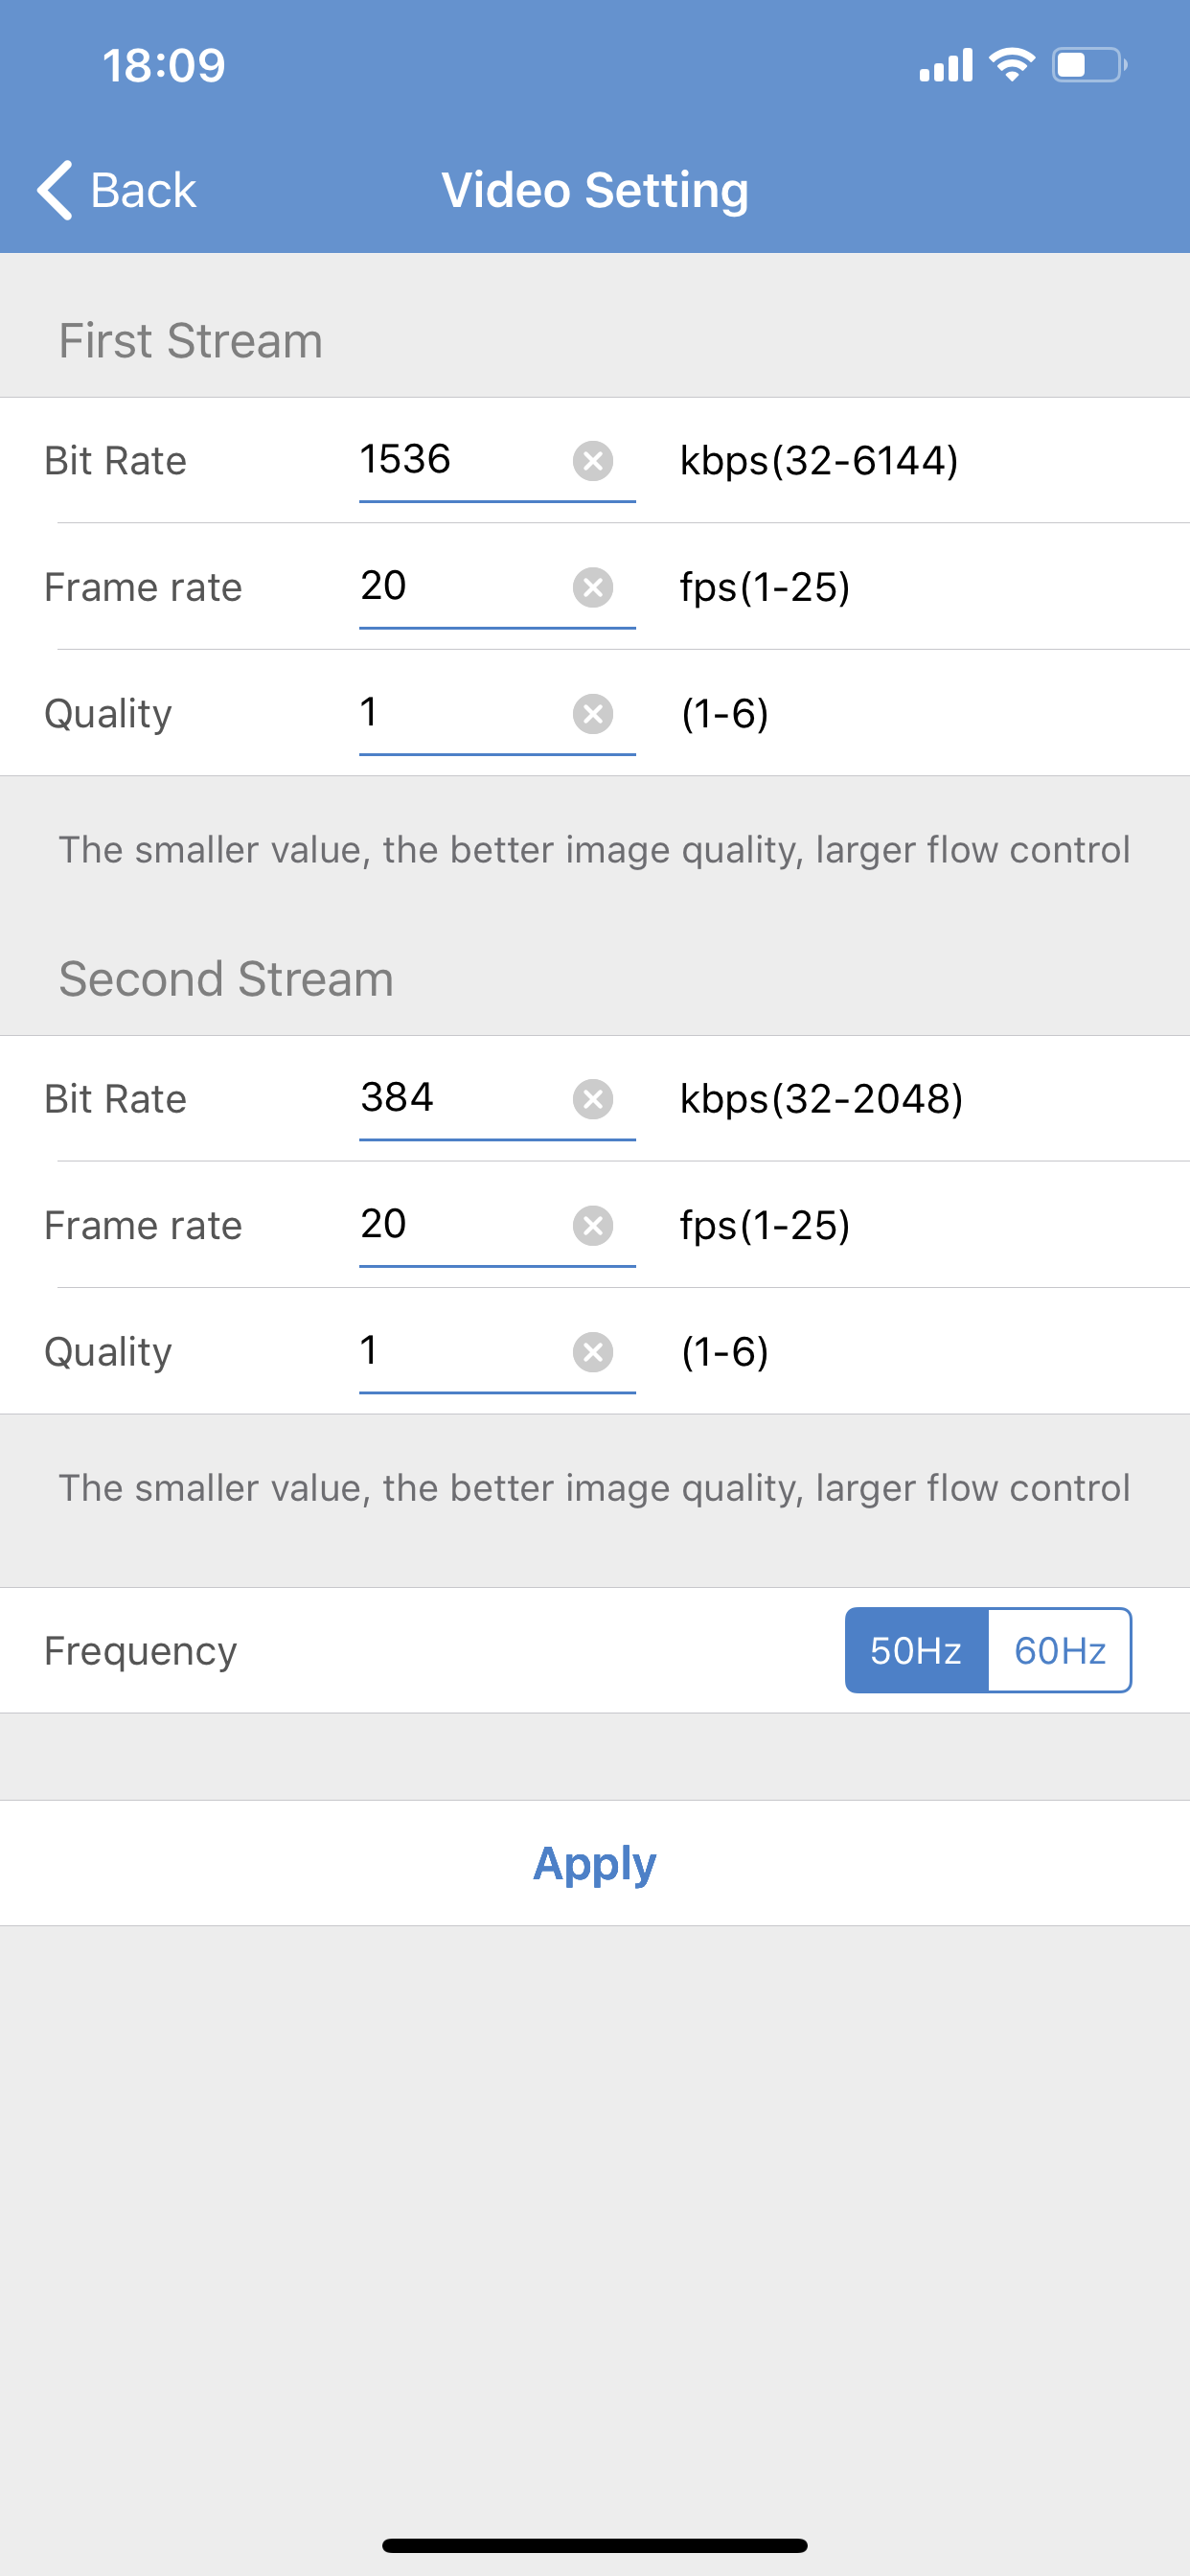Clear the Second Stream Frame rate value
This screenshot has height=2576, width=1190.
pyautogui.click(x=593, y=1225)
